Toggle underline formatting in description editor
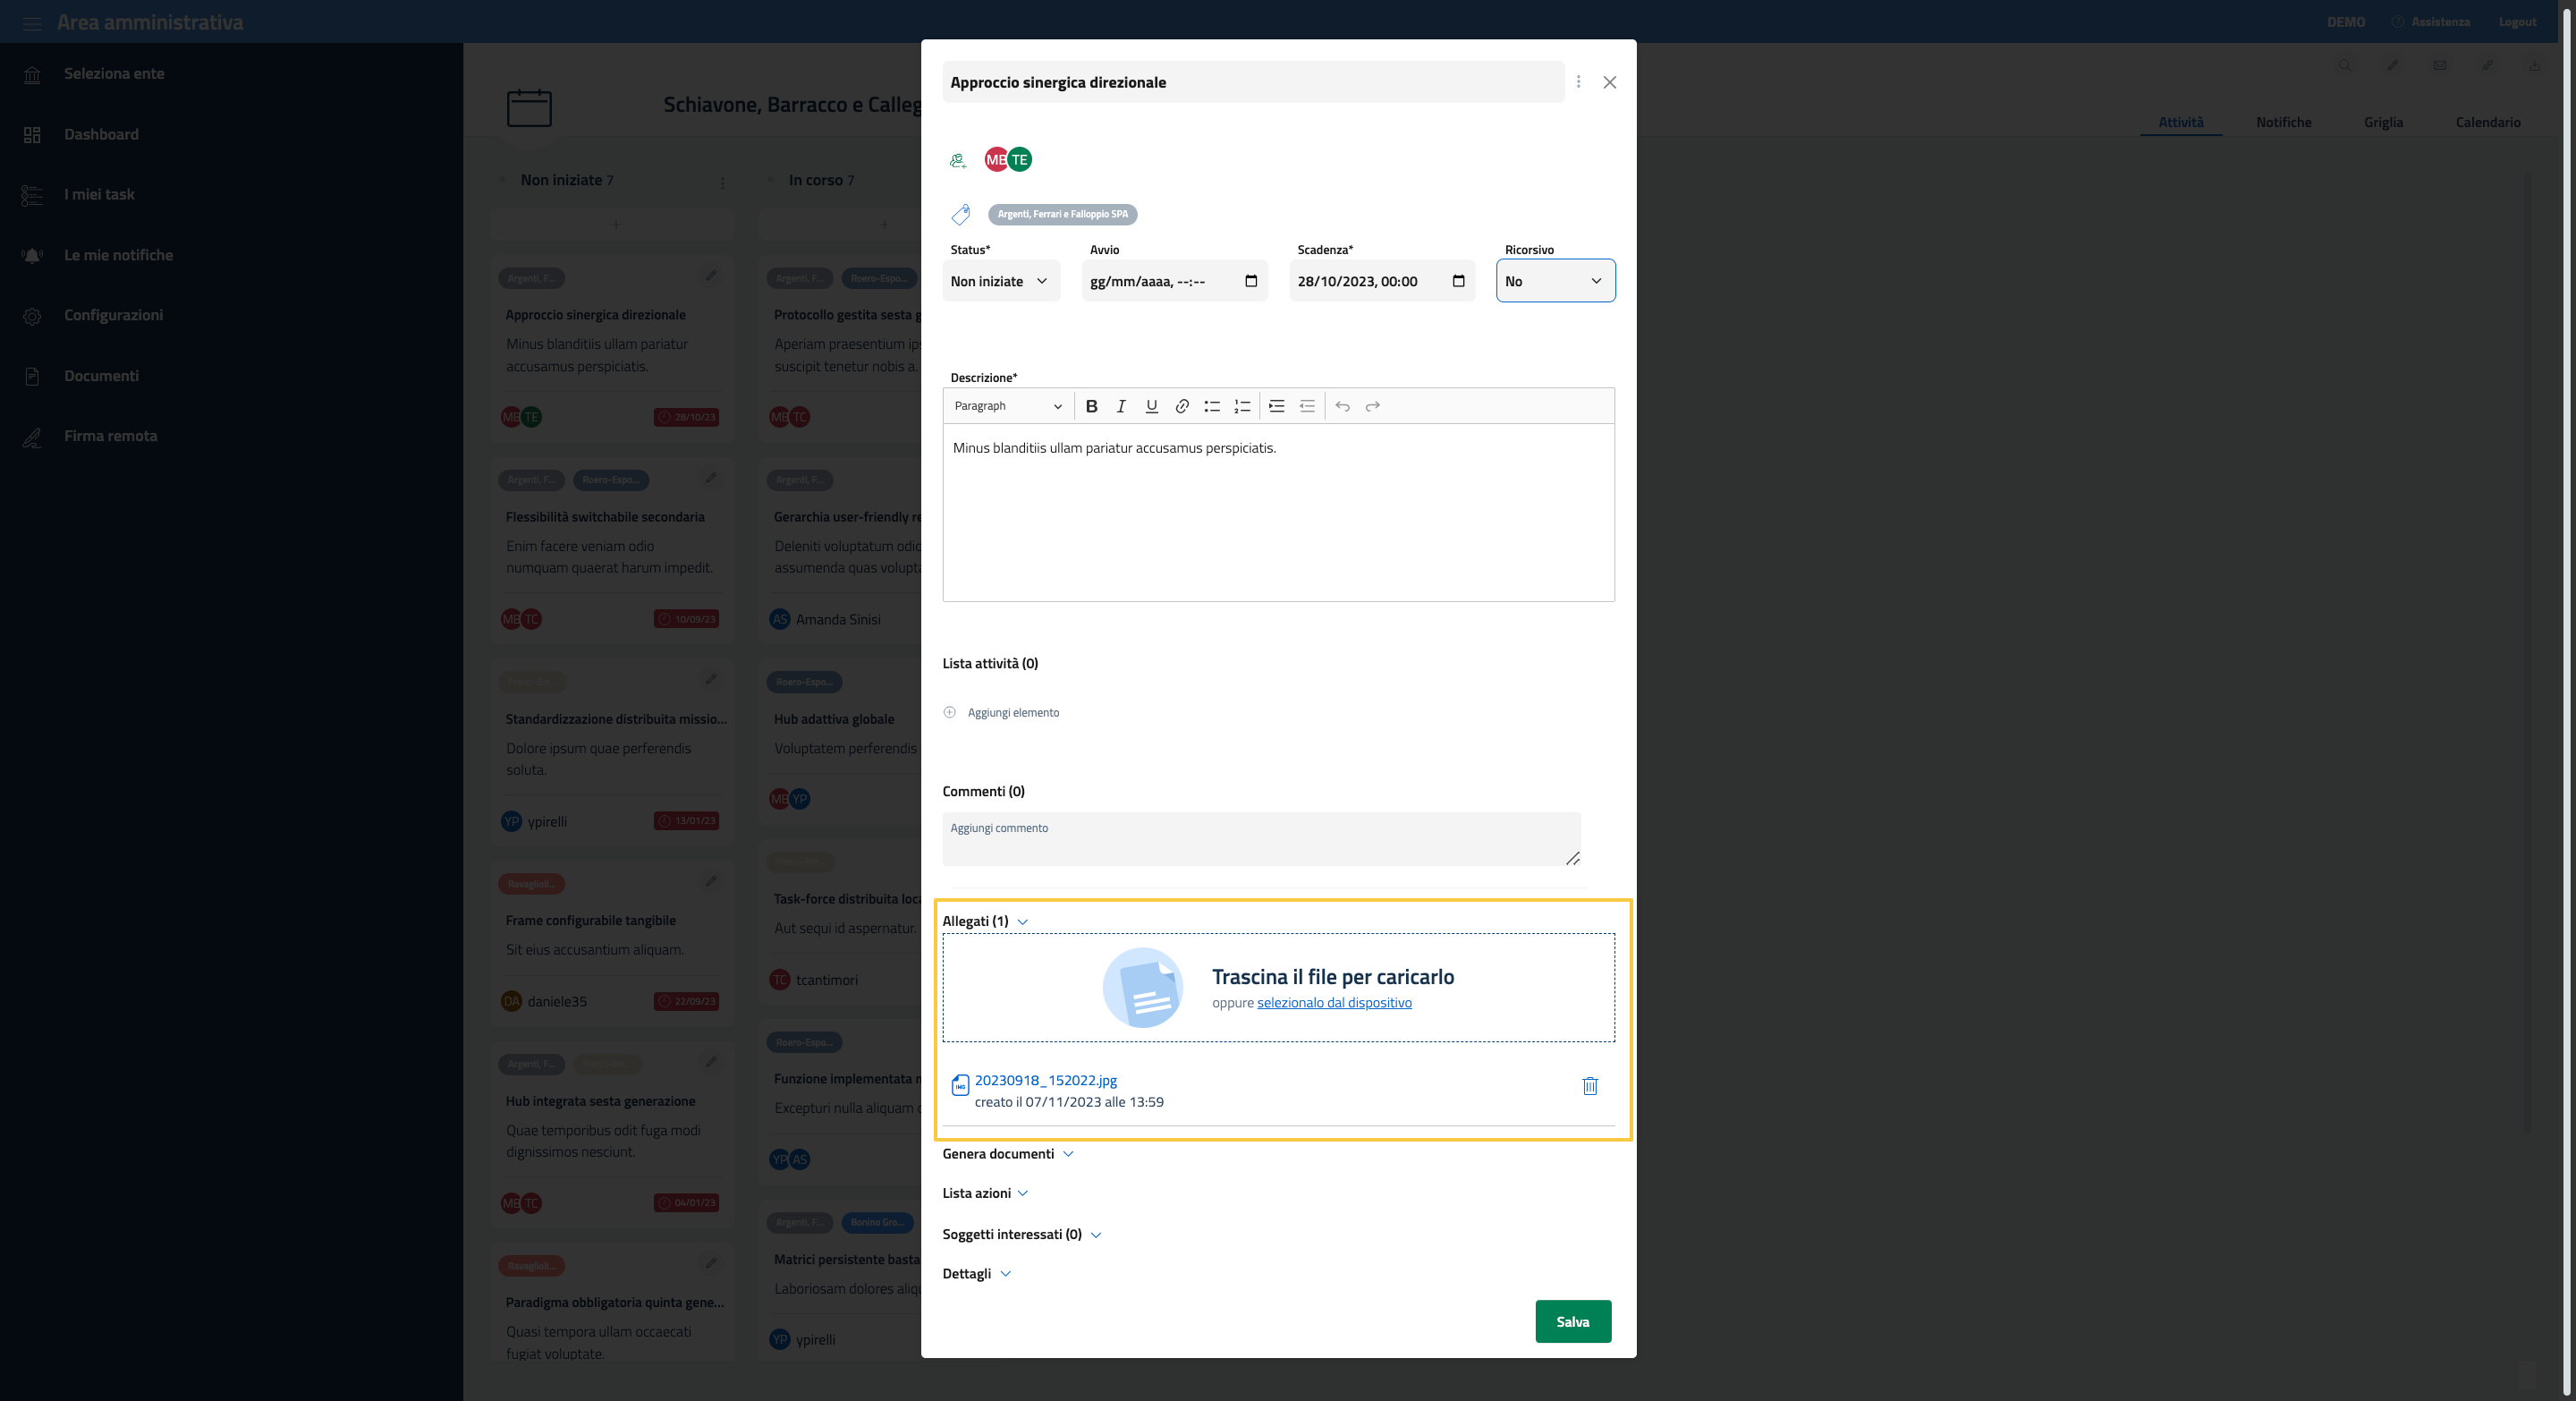The height and width of the screenshot is (1401, 2576). (1151, 406)
